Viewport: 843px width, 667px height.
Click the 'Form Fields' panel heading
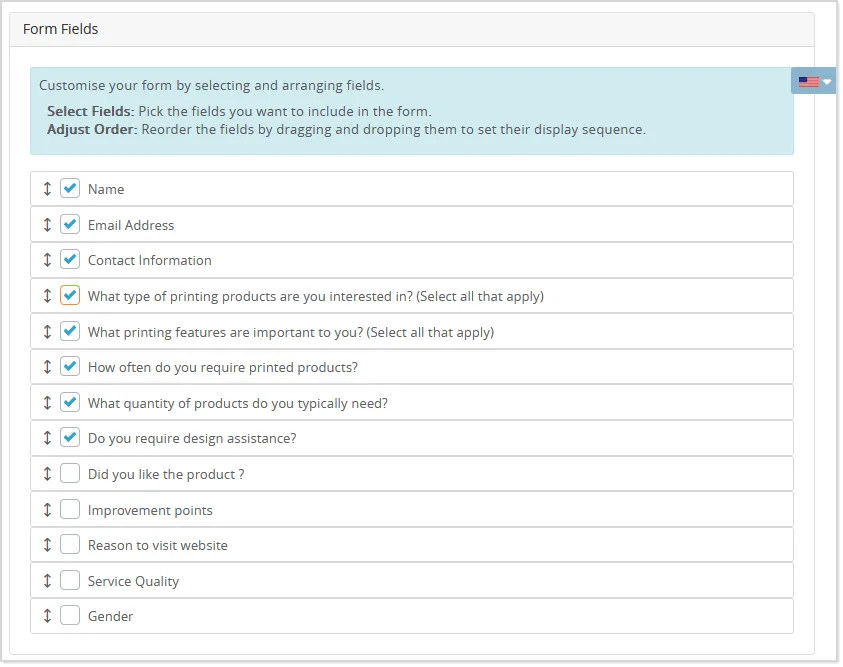[60, 29]
